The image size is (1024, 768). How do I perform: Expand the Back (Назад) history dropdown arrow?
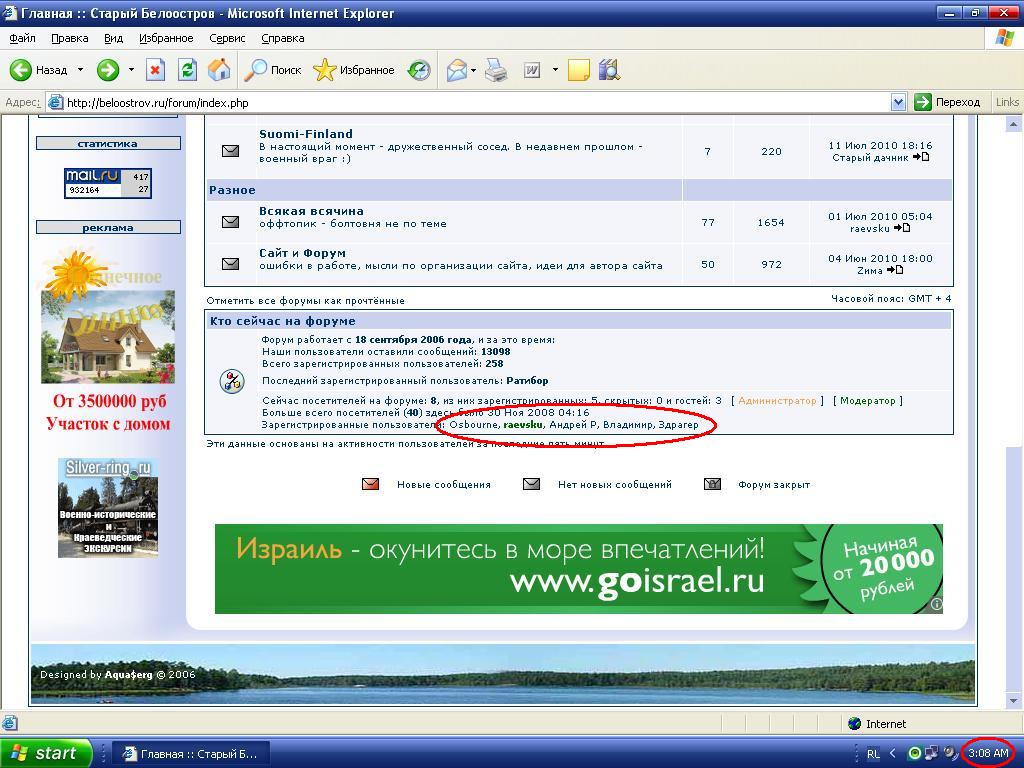[x=80, y=70]
